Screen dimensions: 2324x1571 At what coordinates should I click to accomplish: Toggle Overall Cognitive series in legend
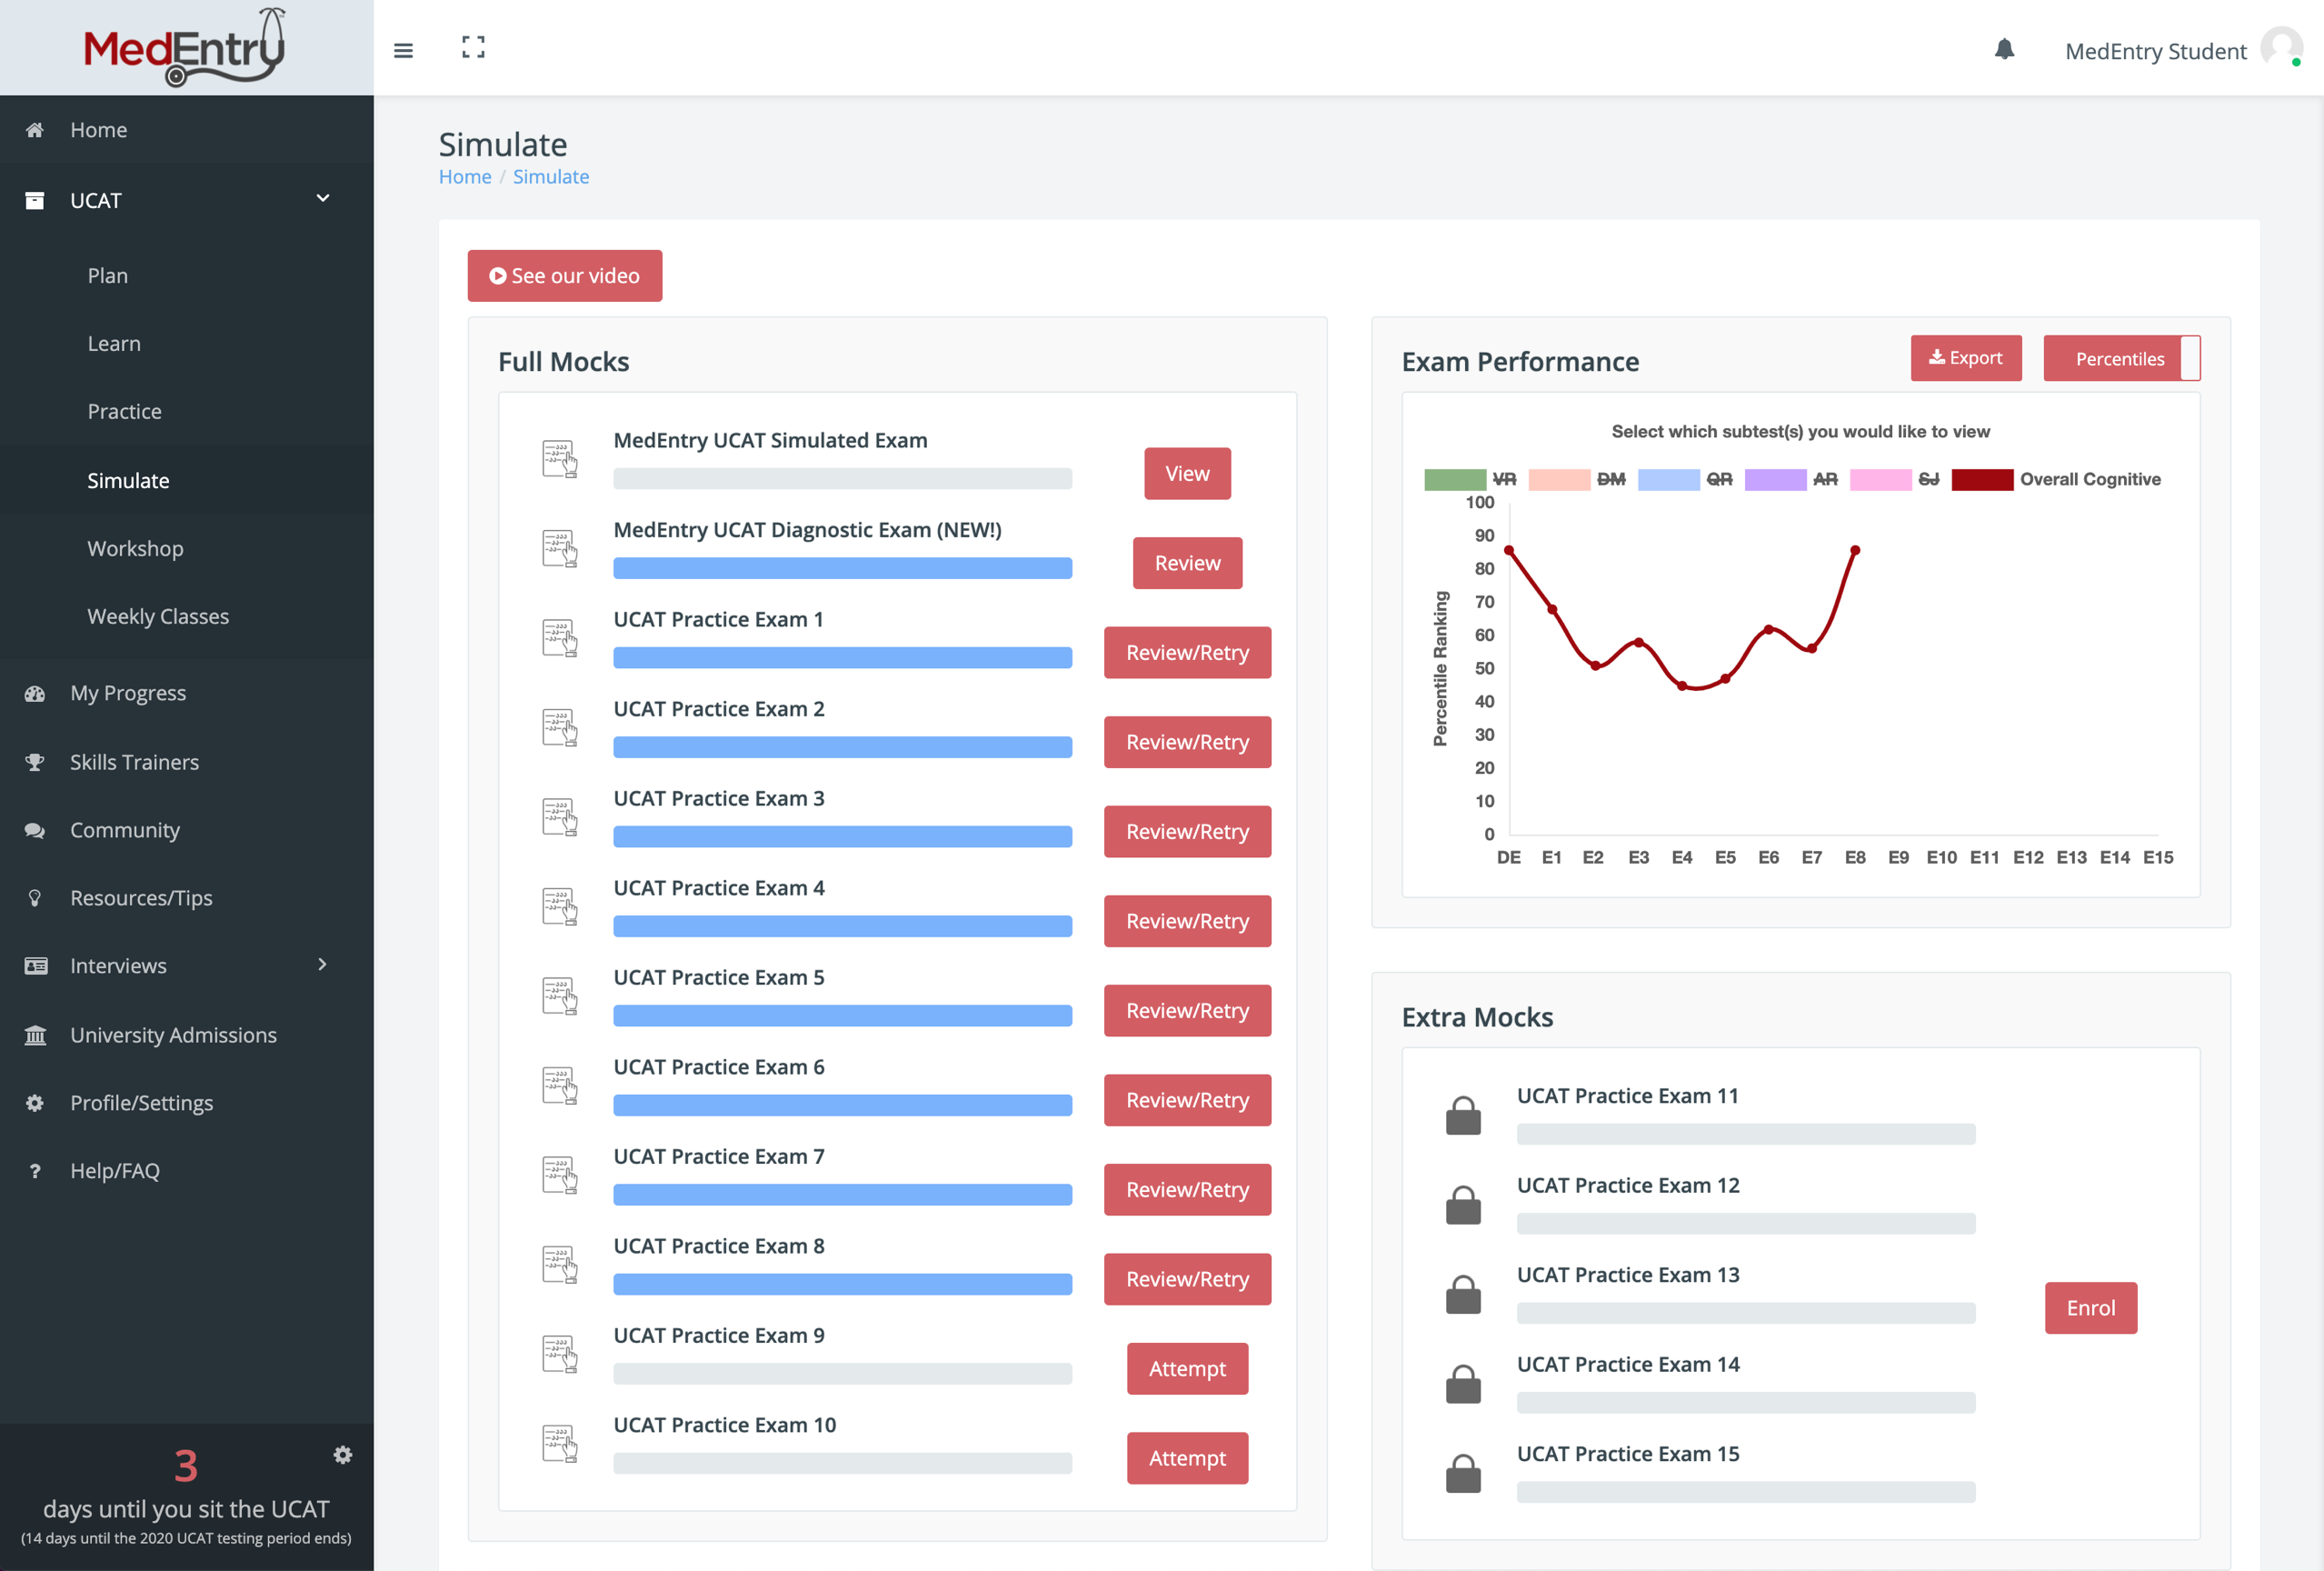2056,479
